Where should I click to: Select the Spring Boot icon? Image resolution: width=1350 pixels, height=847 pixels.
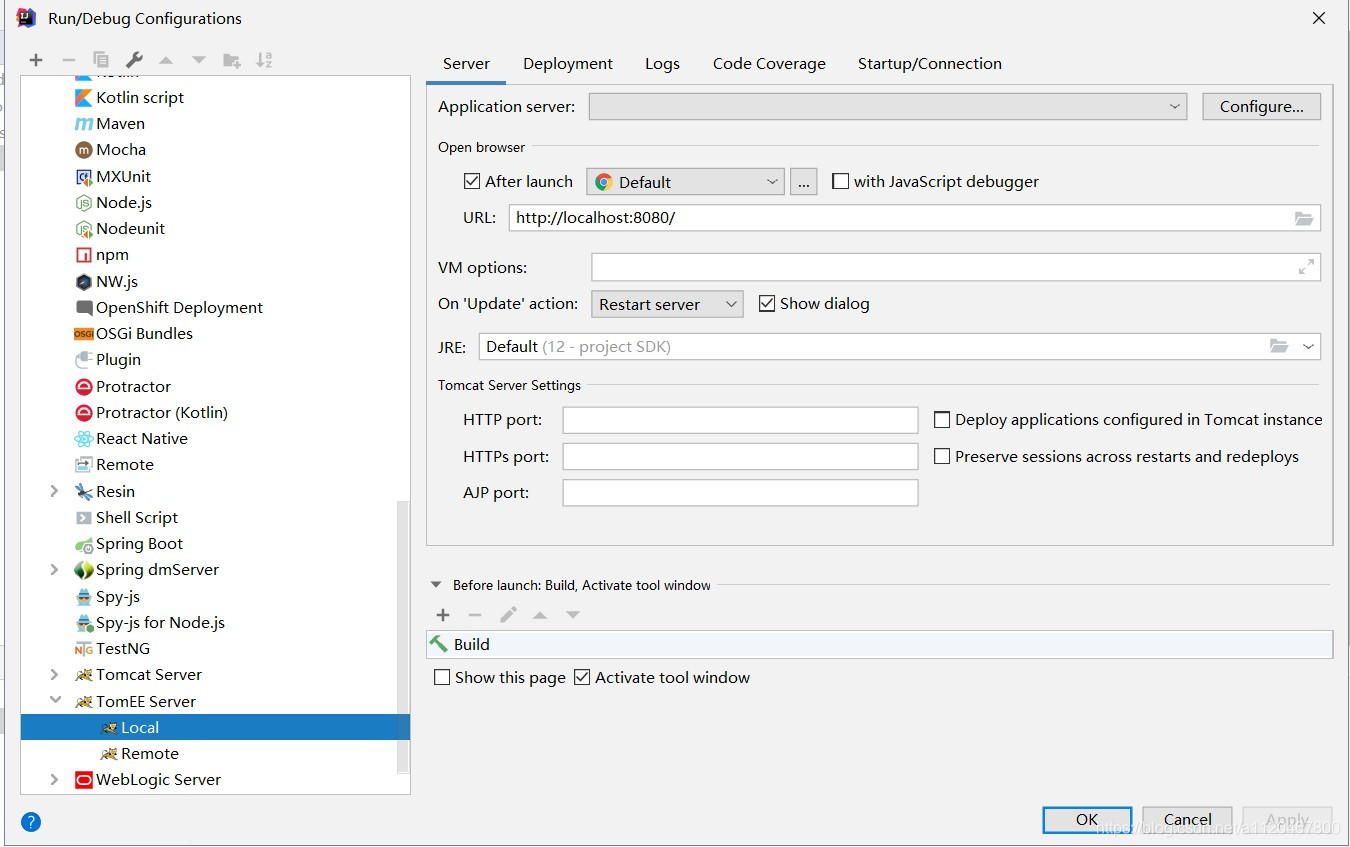(x=84, y=544)
